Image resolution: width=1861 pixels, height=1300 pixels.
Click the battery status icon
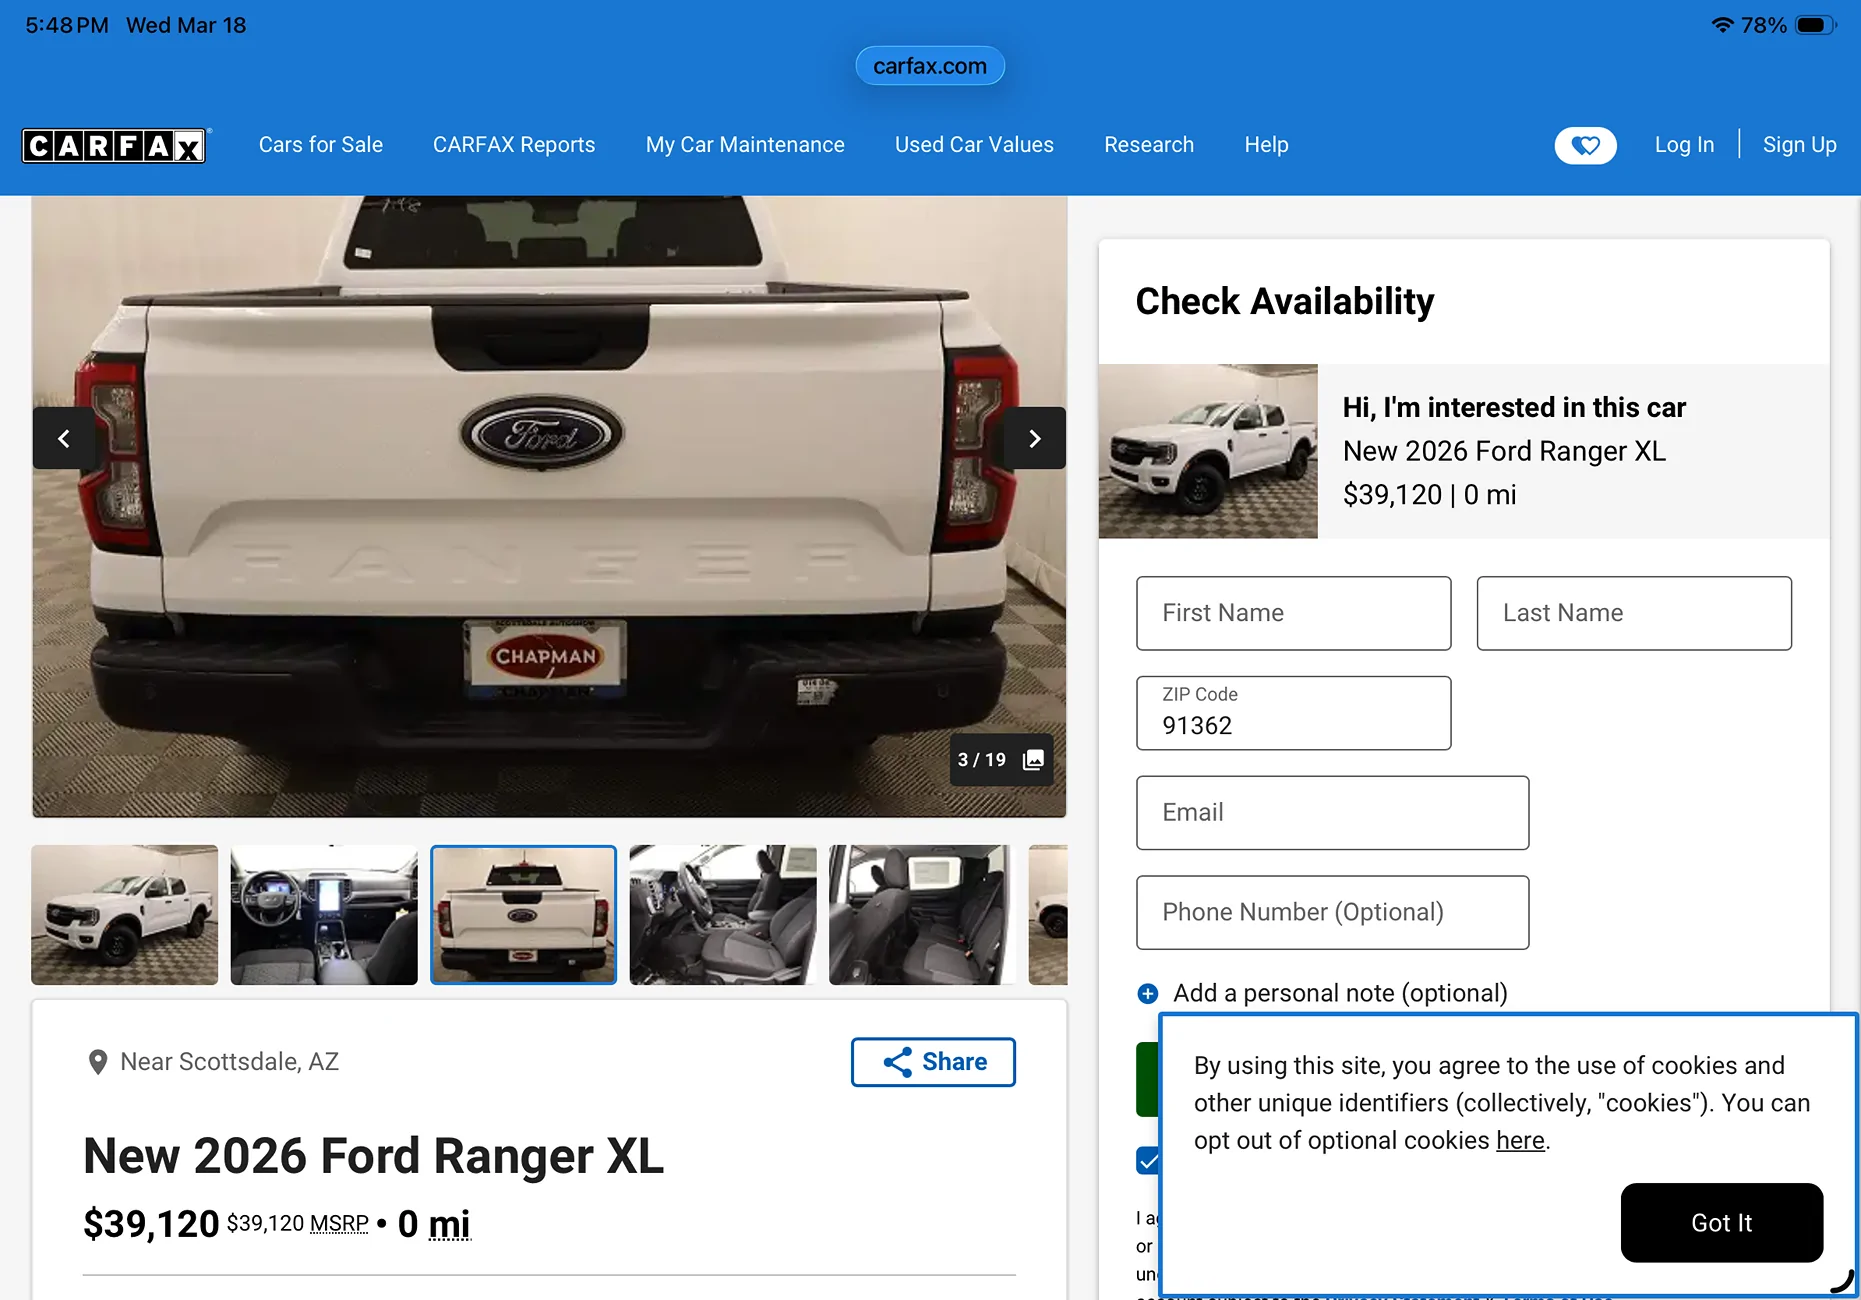[1815, 25]
